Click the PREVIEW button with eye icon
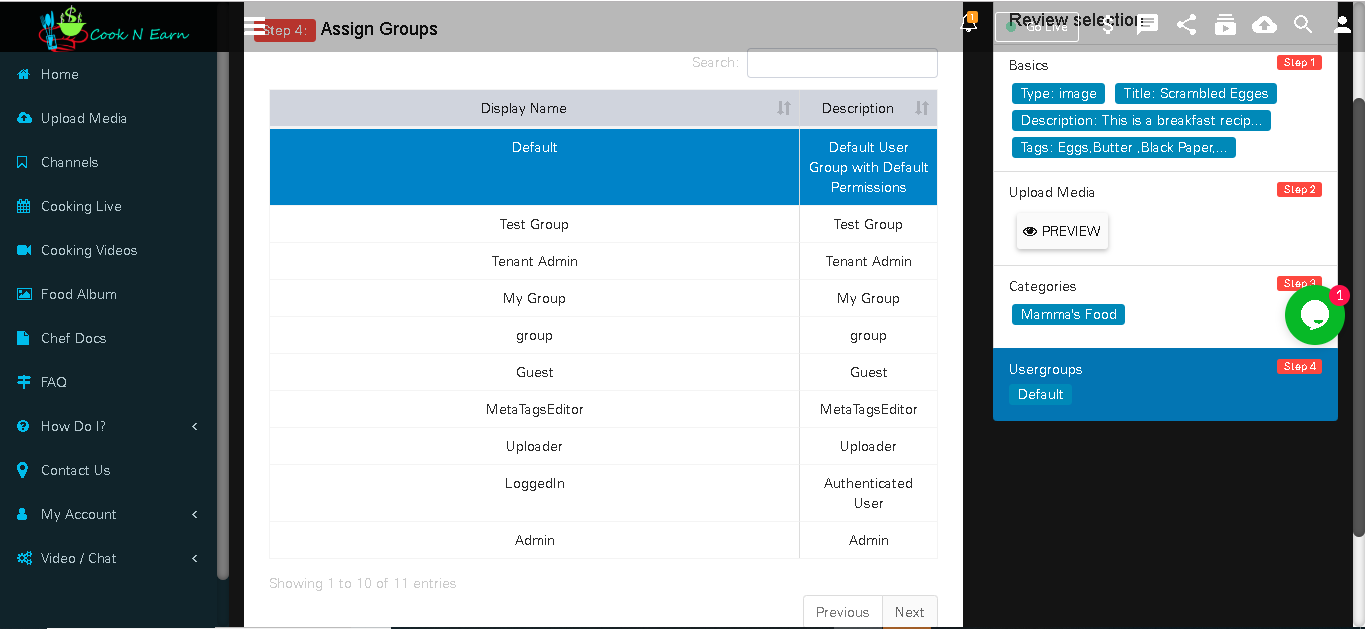This screenshot has height=629, width=1365. point(1062,231)
